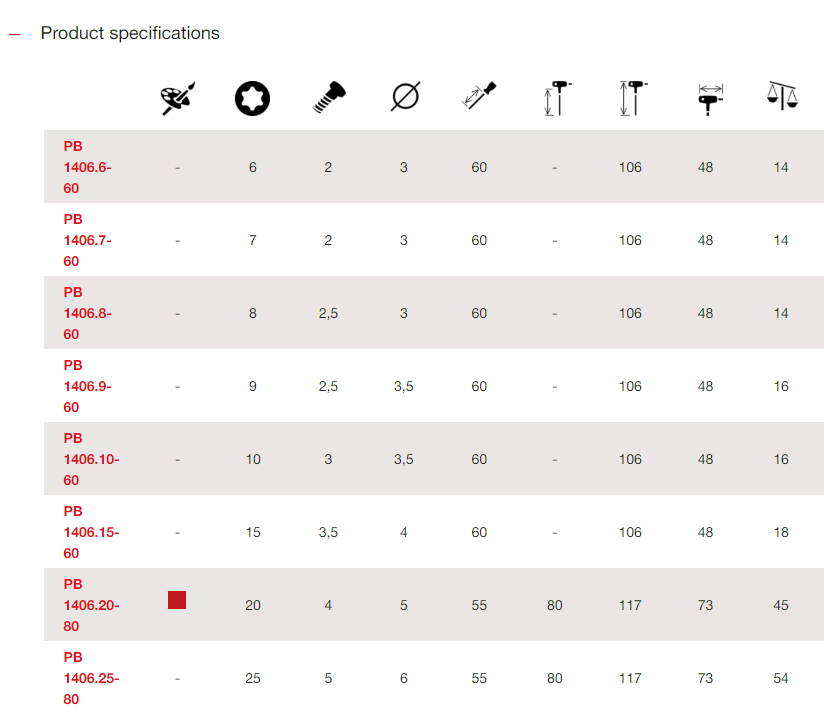Open product link PB 1406.20-80
Image resolution: width=824 pixels, height=727 pixels.
90,605
